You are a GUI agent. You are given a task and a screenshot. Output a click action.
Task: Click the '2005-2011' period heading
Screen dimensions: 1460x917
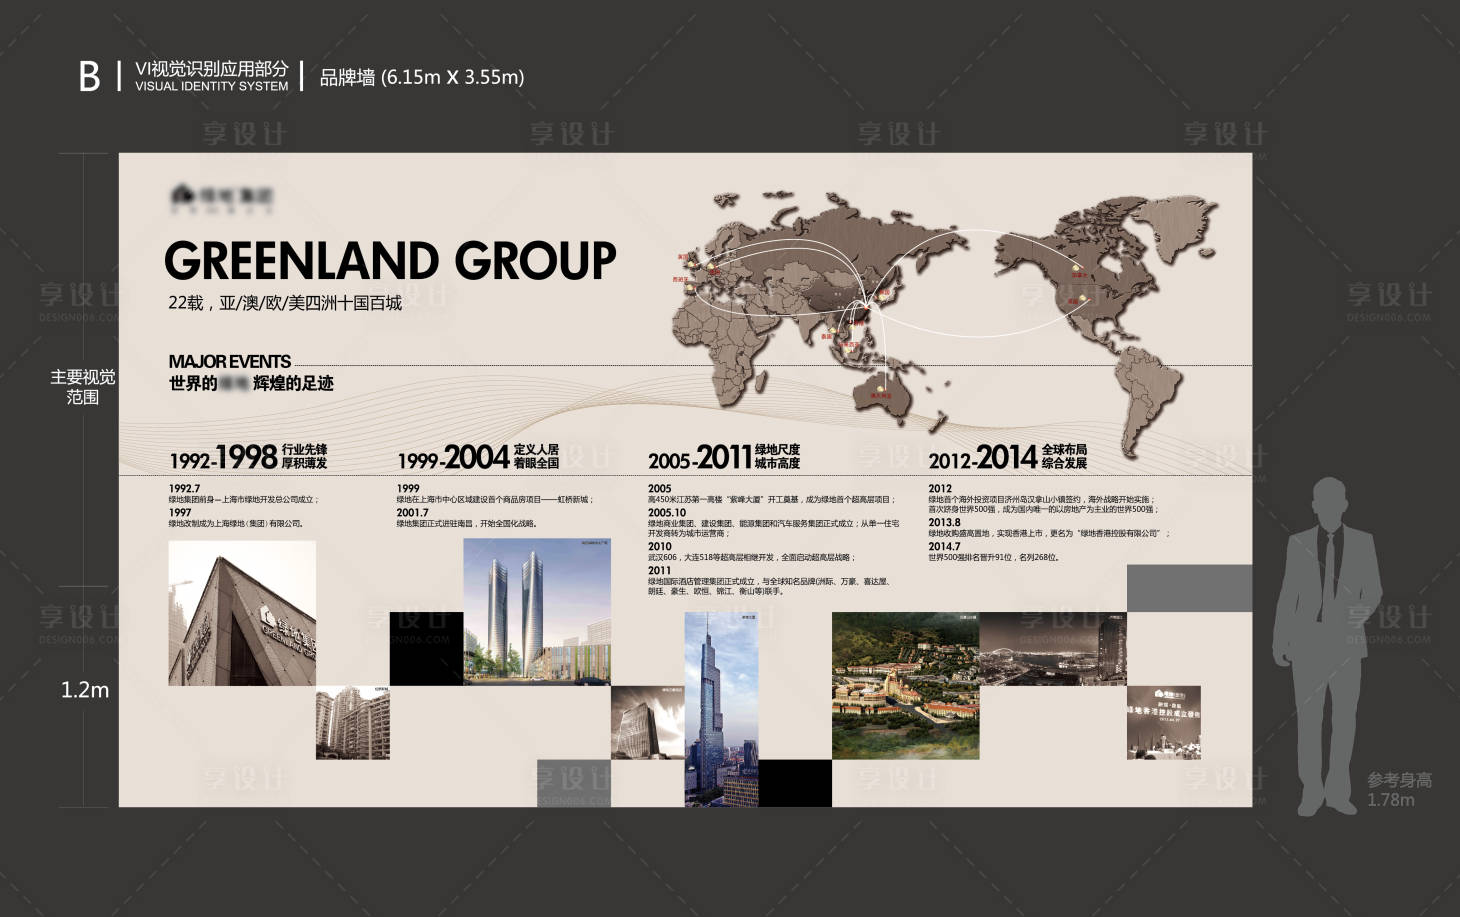point(699,457)
